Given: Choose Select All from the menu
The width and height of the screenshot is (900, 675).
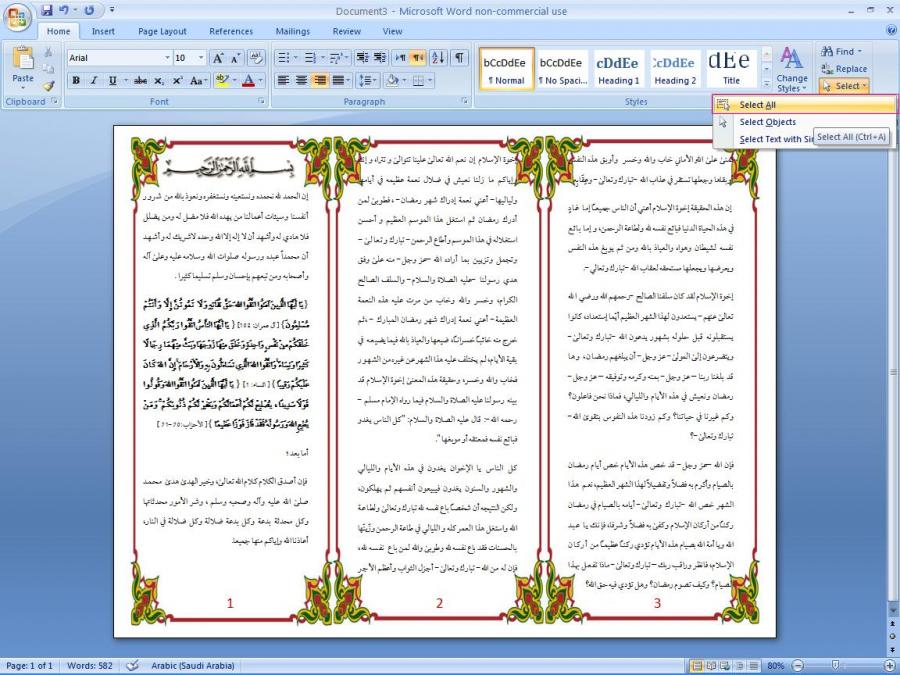Looking at the screenshot, I should coord(757,105).
